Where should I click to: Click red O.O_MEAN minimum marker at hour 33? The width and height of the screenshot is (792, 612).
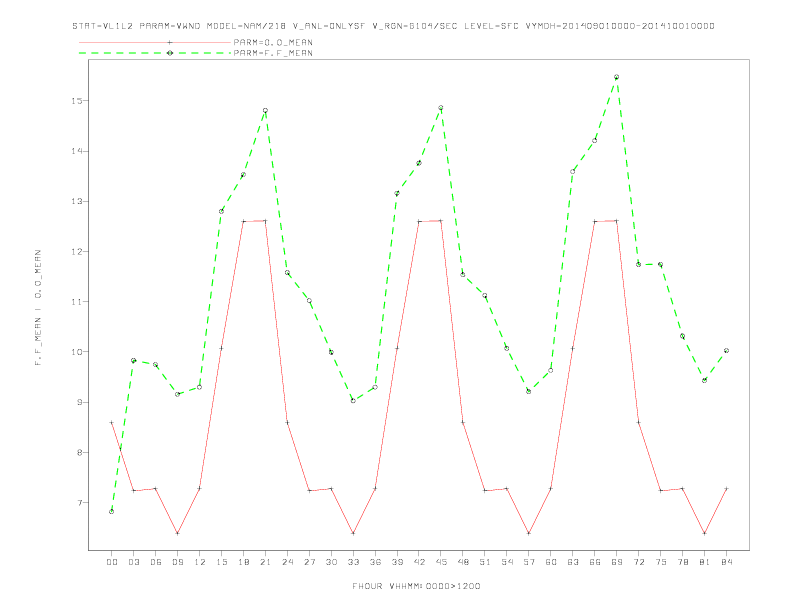tap(353, 533)
